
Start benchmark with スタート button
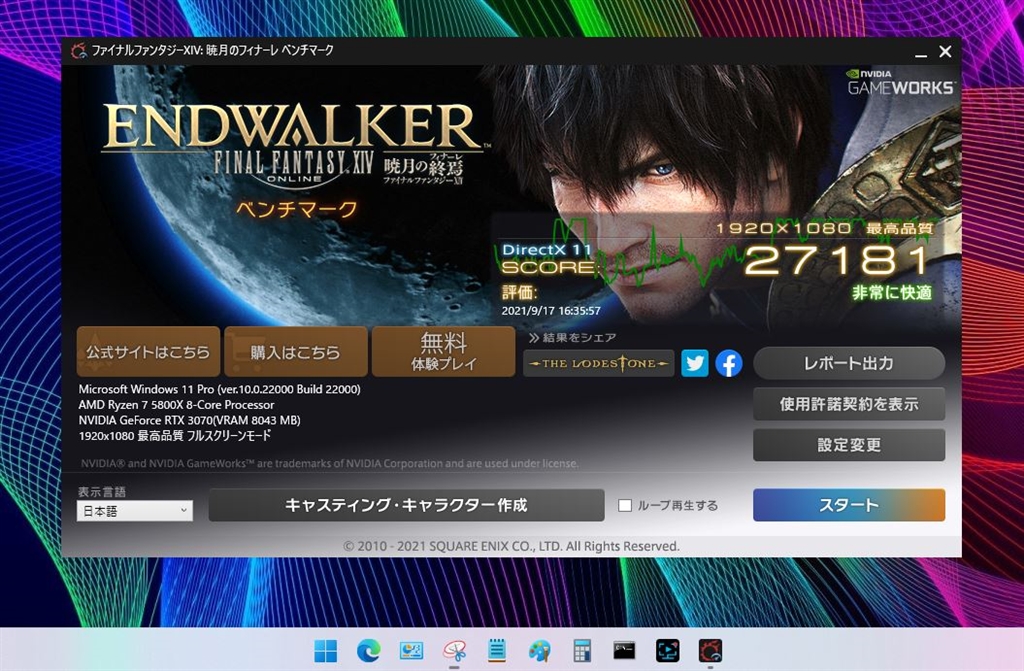click(849, 505)
